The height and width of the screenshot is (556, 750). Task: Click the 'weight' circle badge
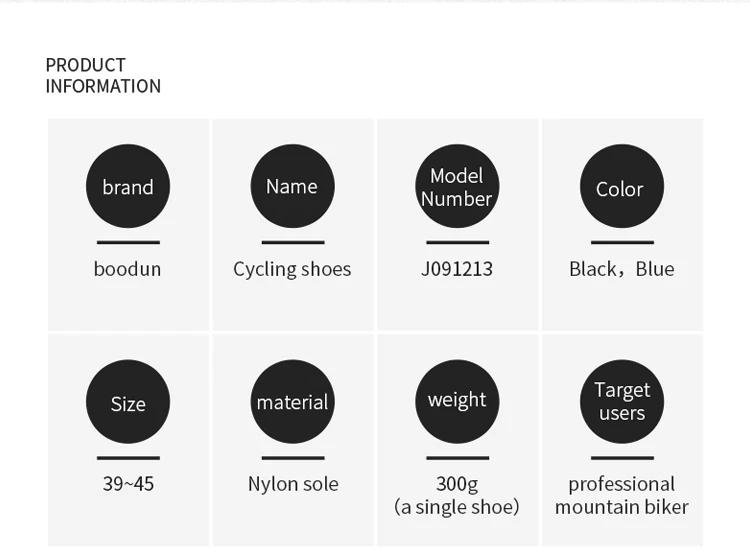[457, 401]
